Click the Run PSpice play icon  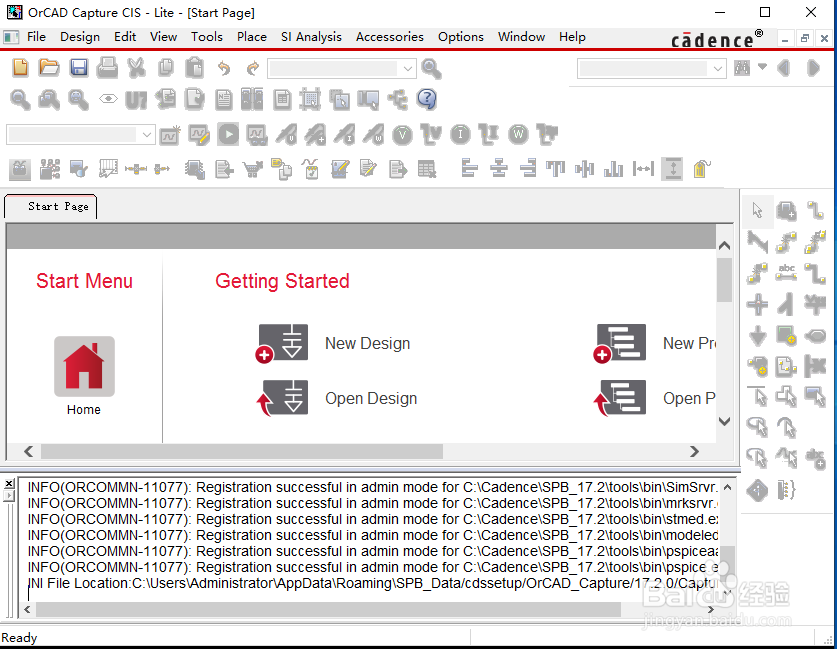point(228,134)
